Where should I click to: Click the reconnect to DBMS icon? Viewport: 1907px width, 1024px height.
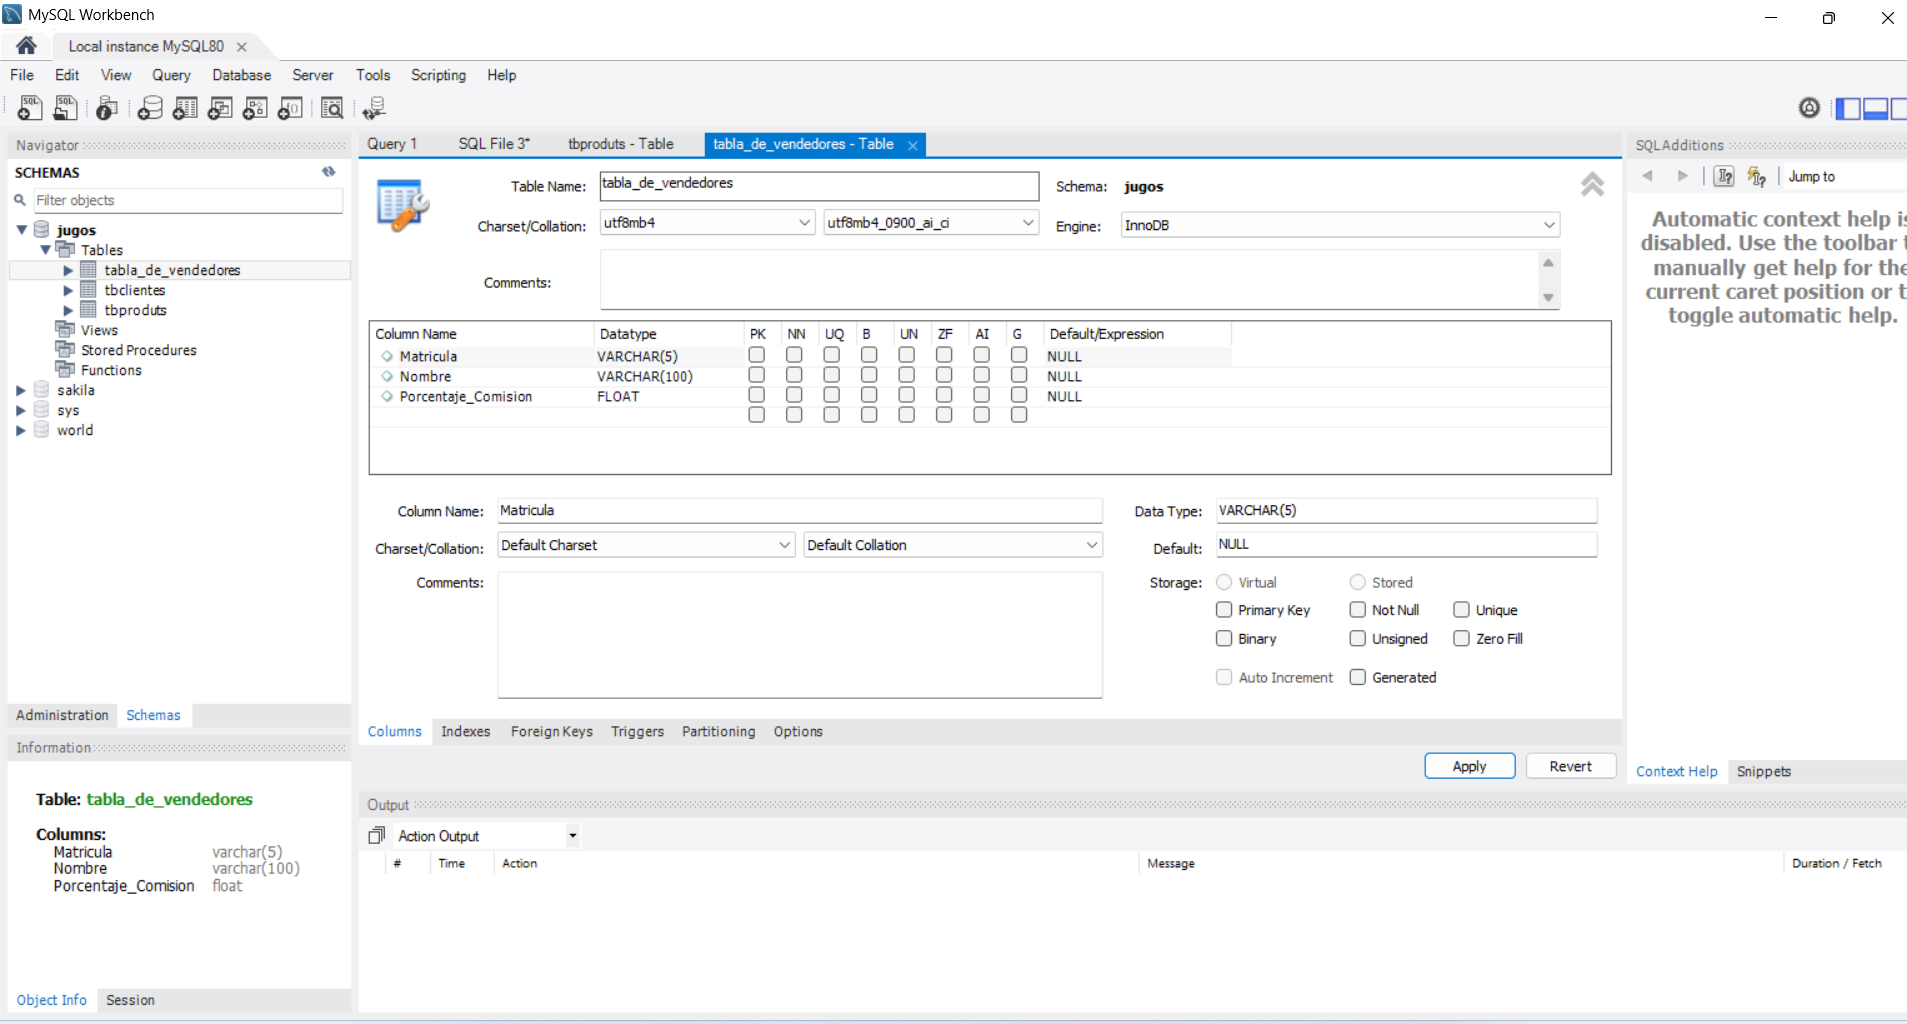[x=374, y=108]
